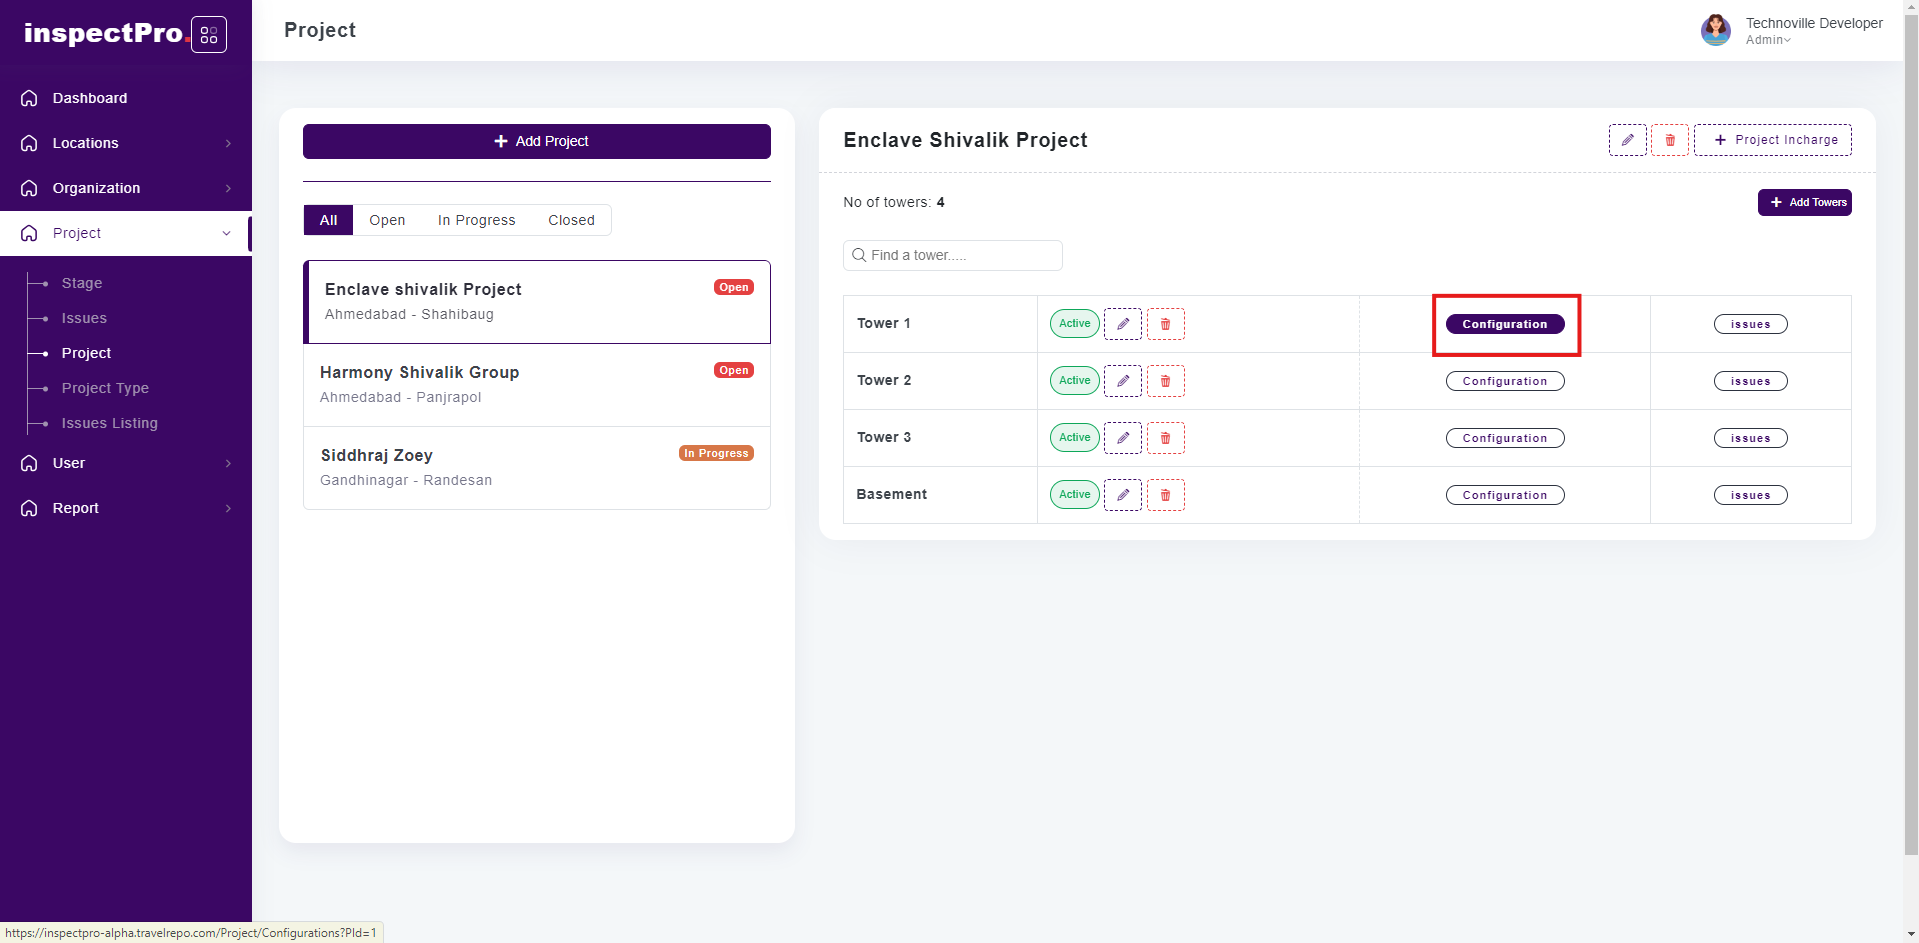Toggle the Active status of Tower 3
Viewport: 1919px width, 943px height.
(x=1074, y=438)
